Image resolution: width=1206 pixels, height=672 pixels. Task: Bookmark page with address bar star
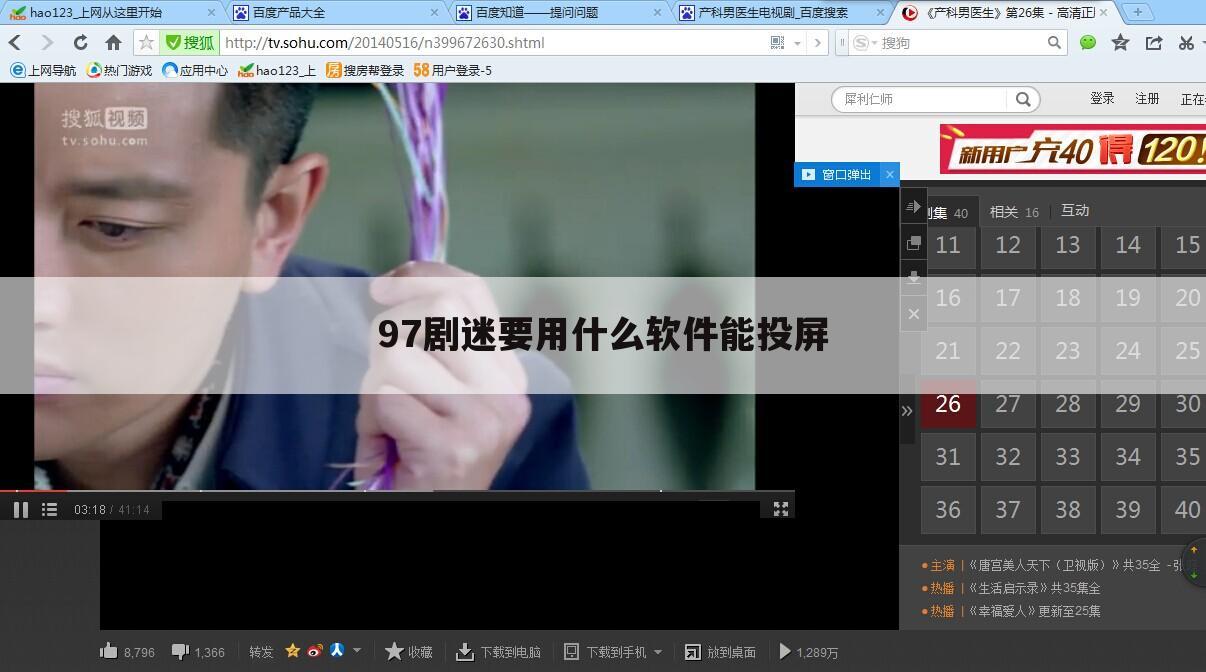146,43
